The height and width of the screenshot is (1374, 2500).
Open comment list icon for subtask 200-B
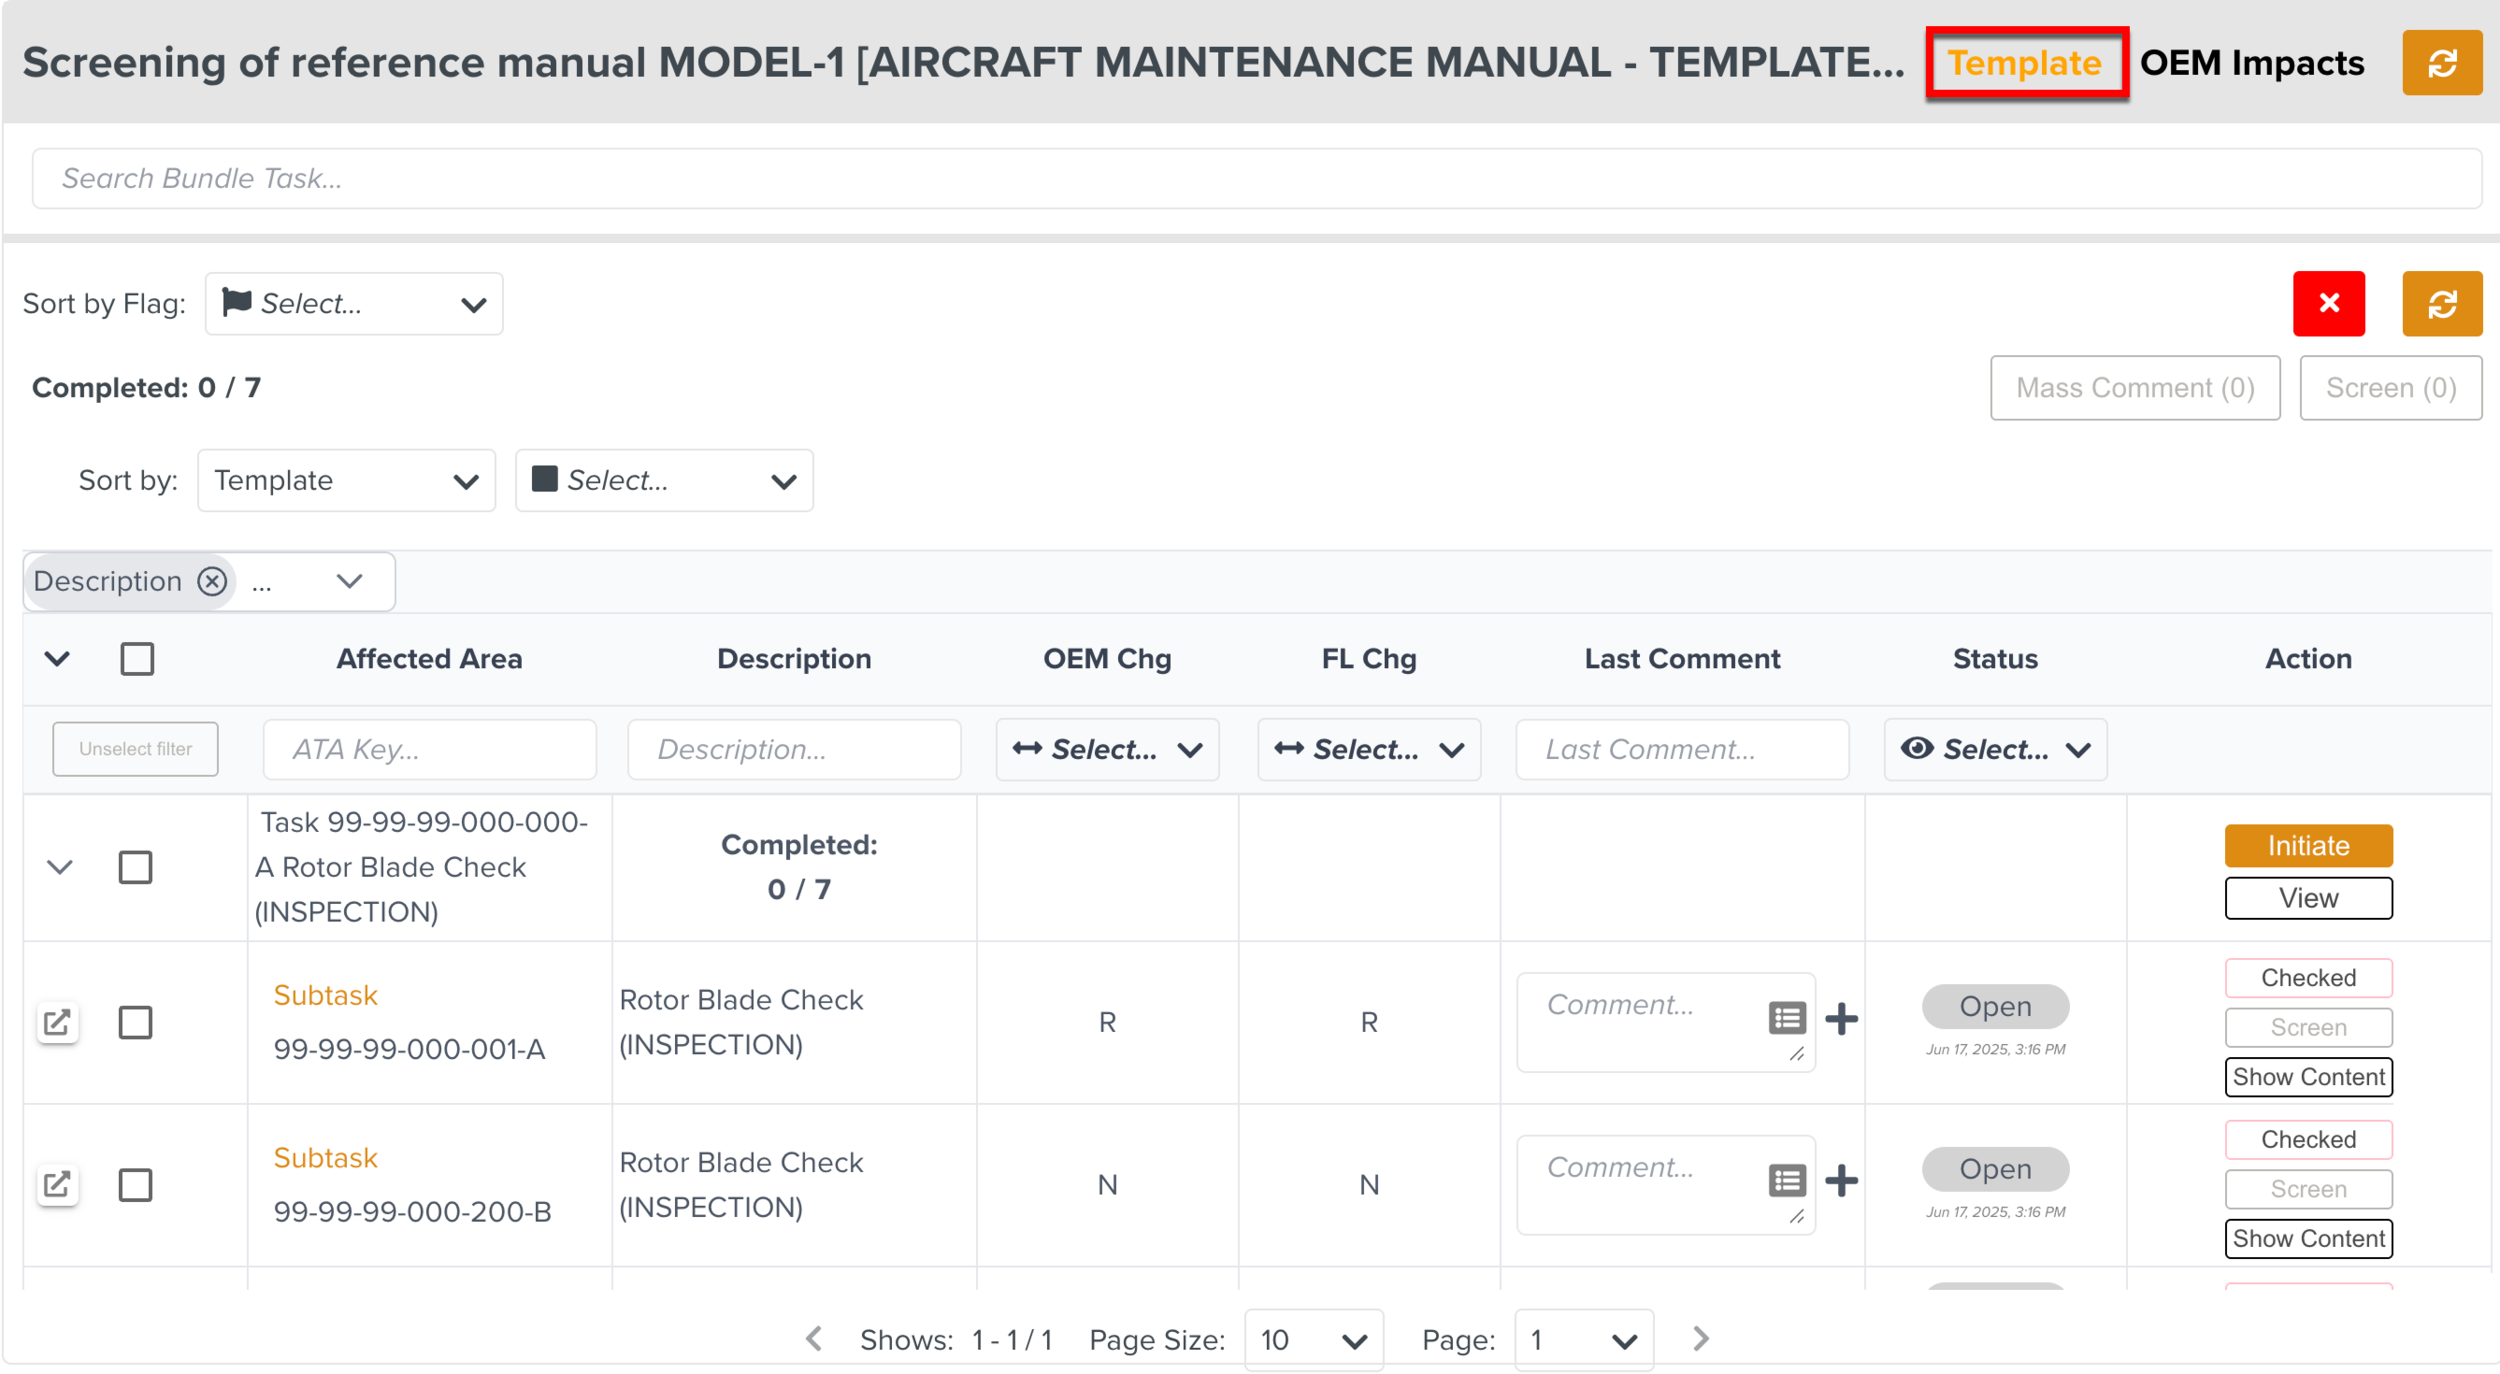coord(1785,1180)
